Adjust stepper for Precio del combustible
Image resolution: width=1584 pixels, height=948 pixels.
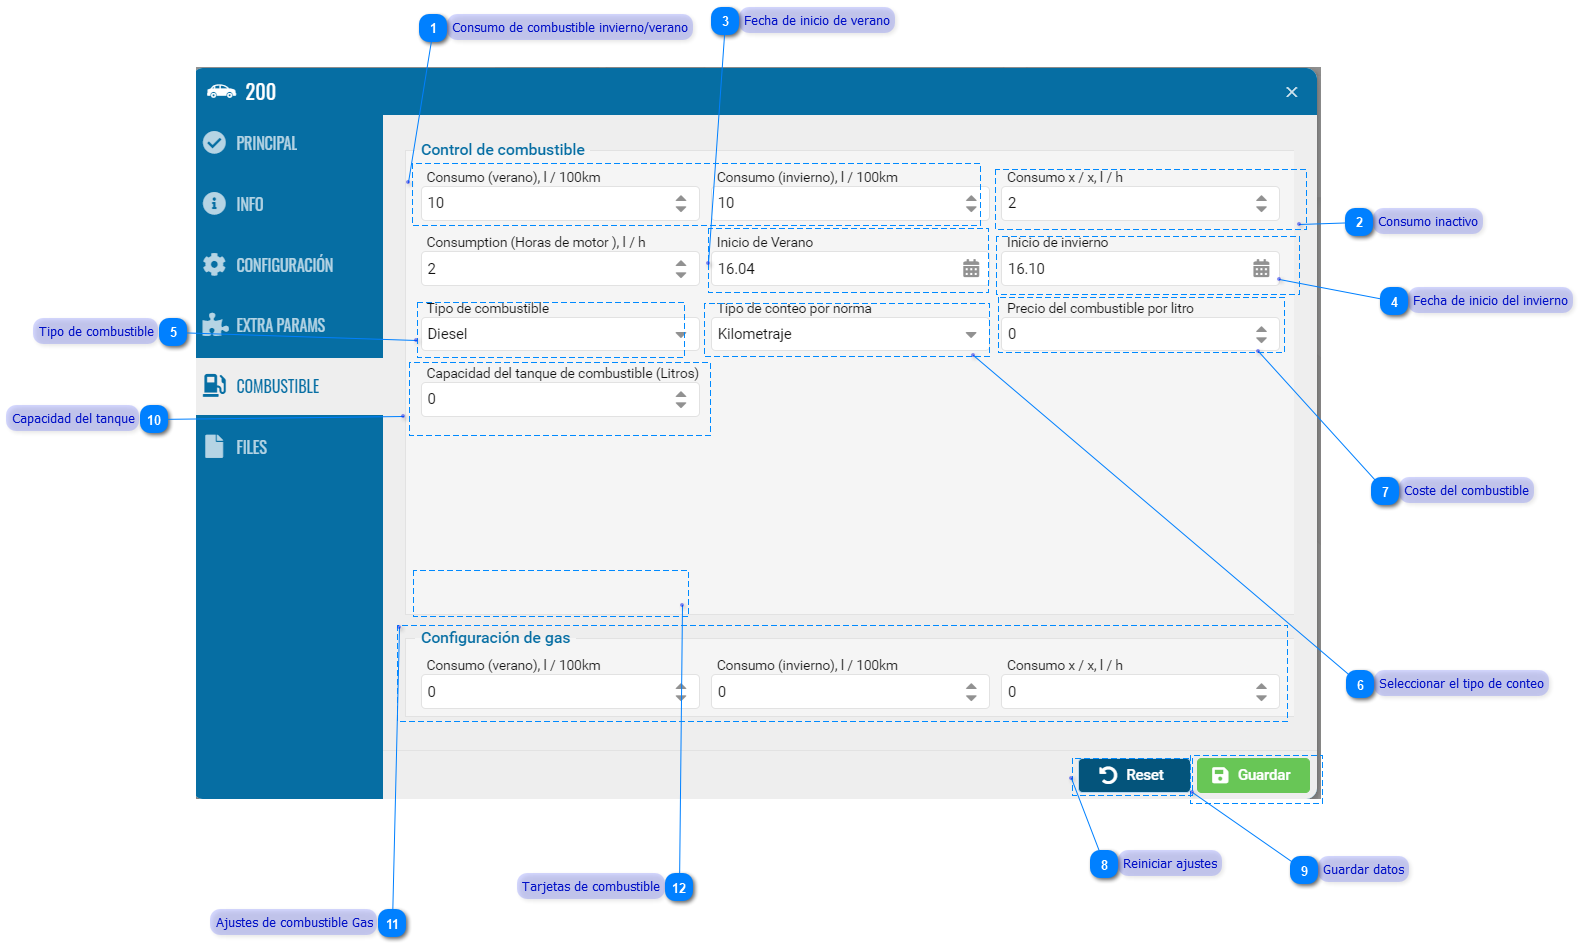pyautogui.click(x=1261, y=334)
